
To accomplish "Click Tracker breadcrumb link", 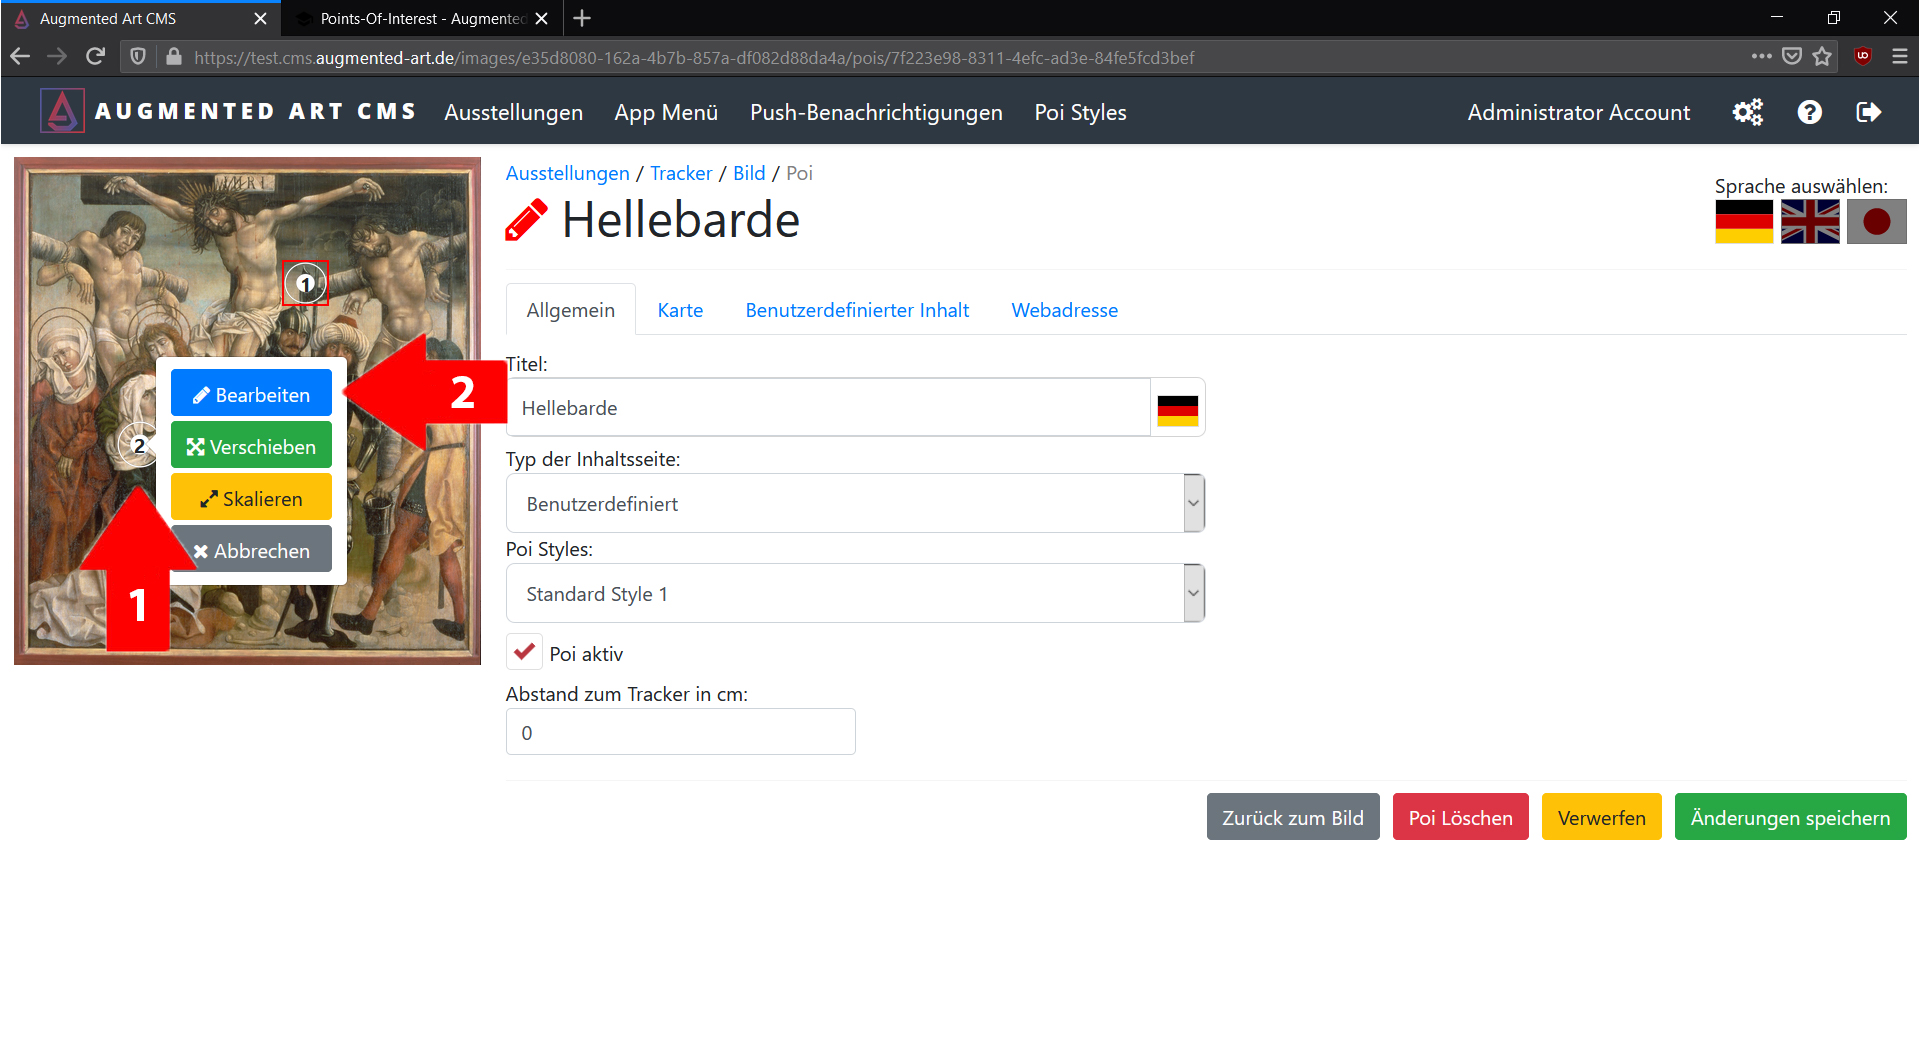I will point(680,173).
